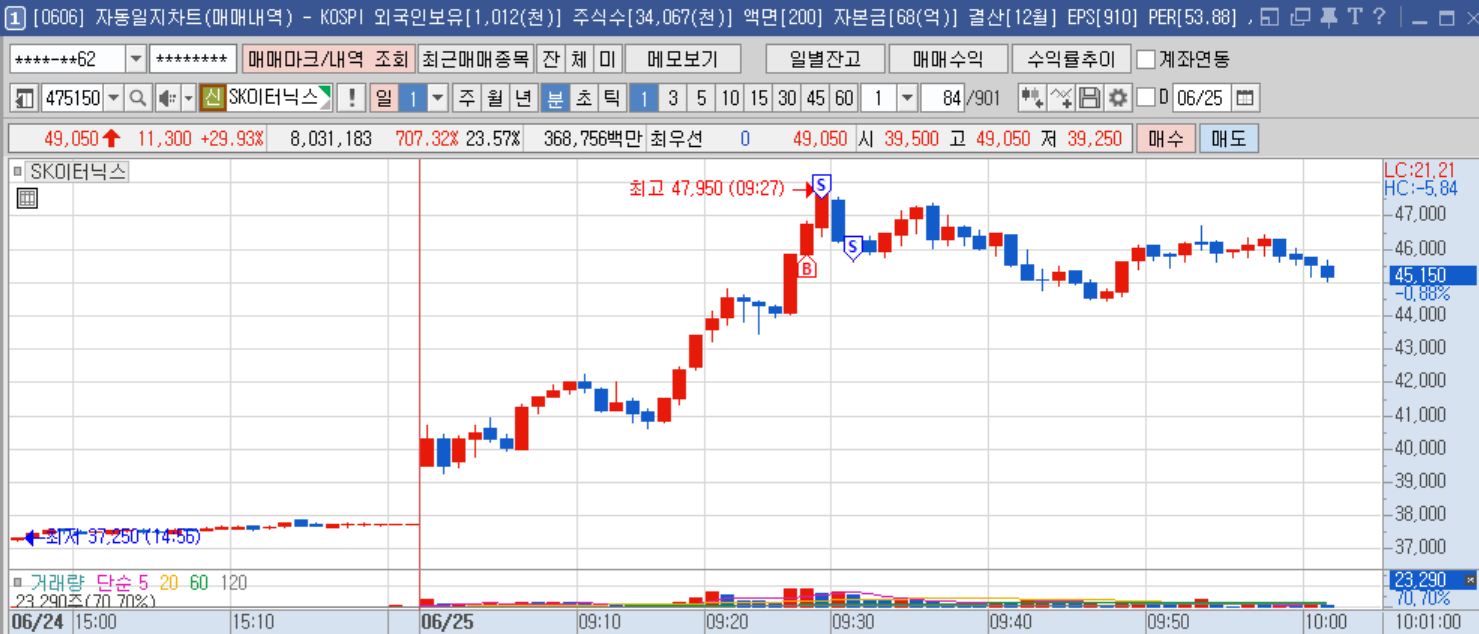Click the date field 06/25
1479x634 pixels.
click(x=1201, y=98)
